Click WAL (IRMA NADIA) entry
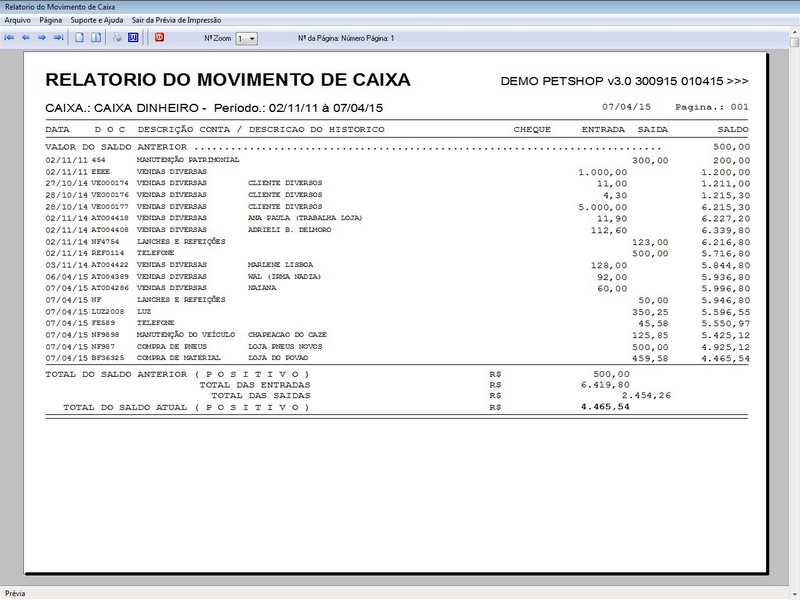The height and width of the screenshot is (600, 800). pos(285,277)
